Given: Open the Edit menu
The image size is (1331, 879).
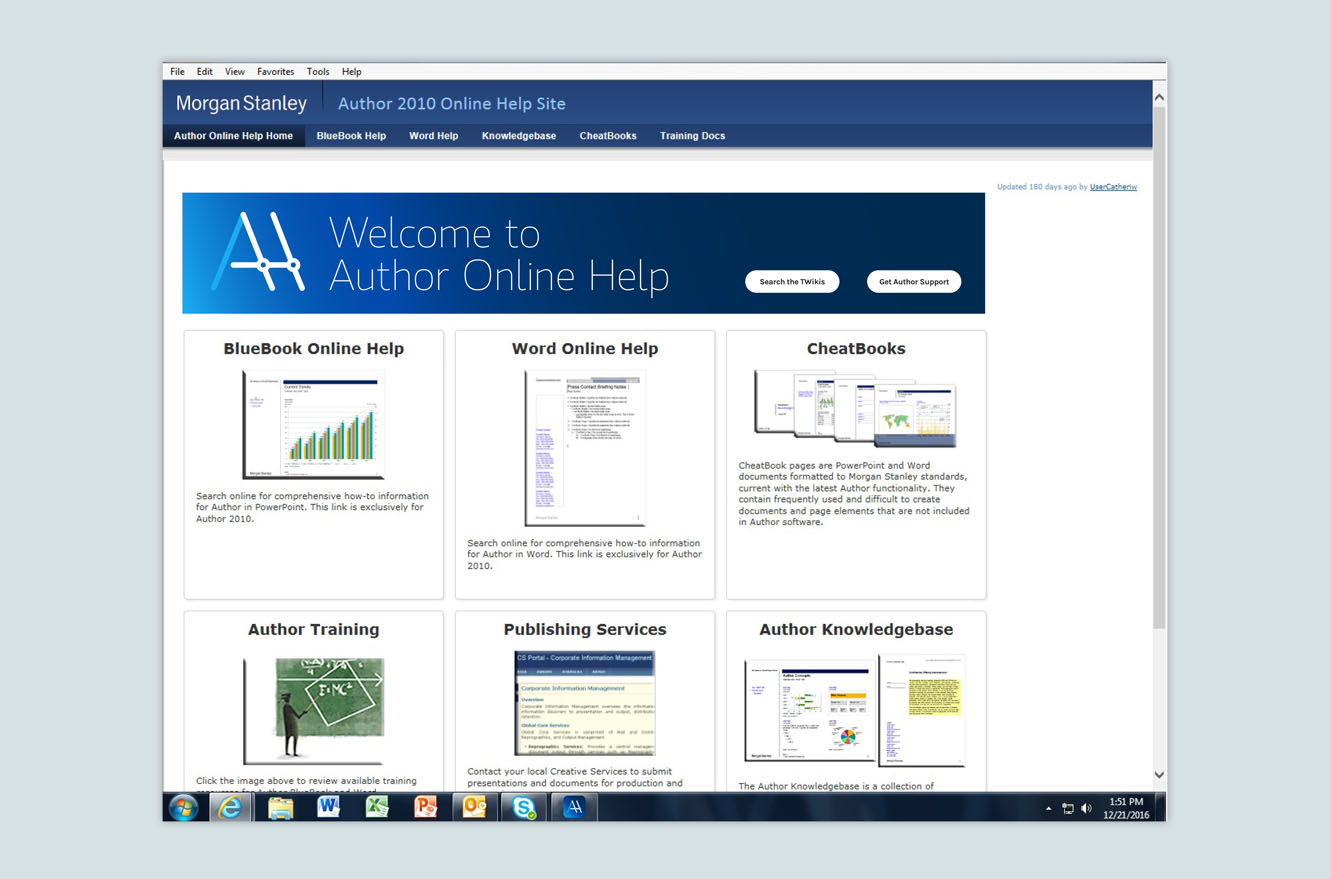Looking at the screenshot, I should point(205,72).
